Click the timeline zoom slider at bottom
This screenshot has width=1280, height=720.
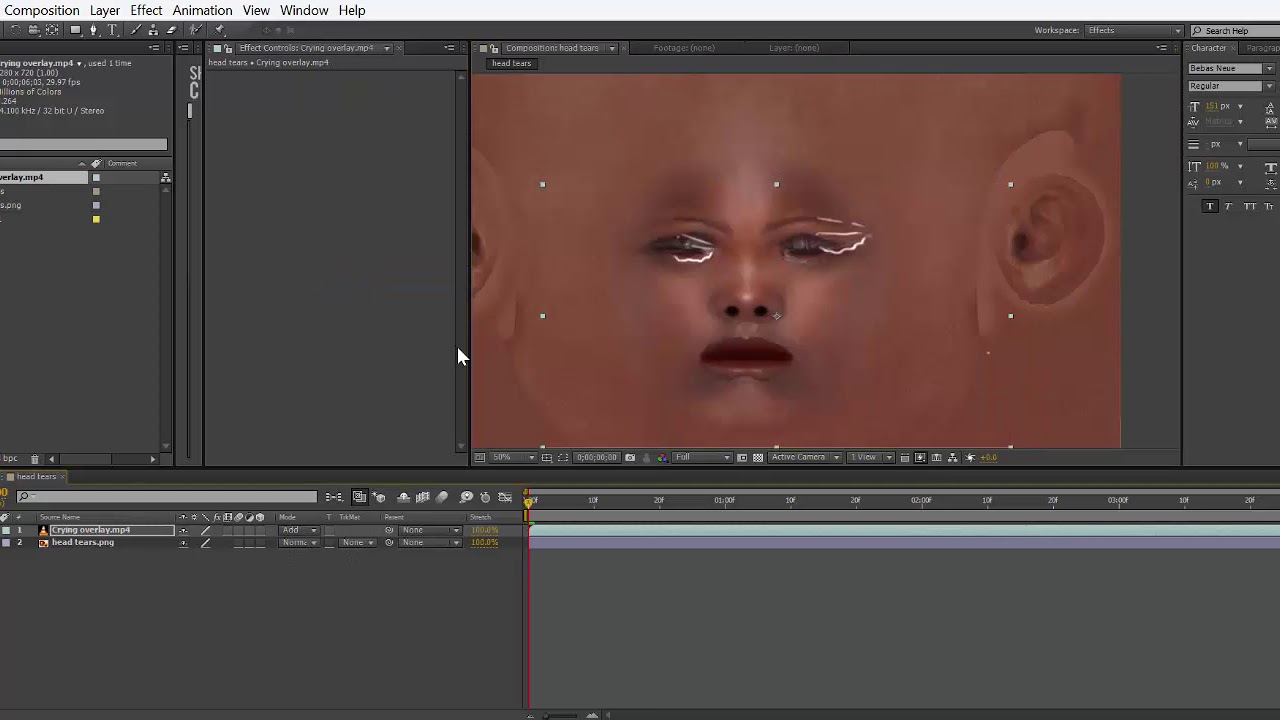point(559,716)
